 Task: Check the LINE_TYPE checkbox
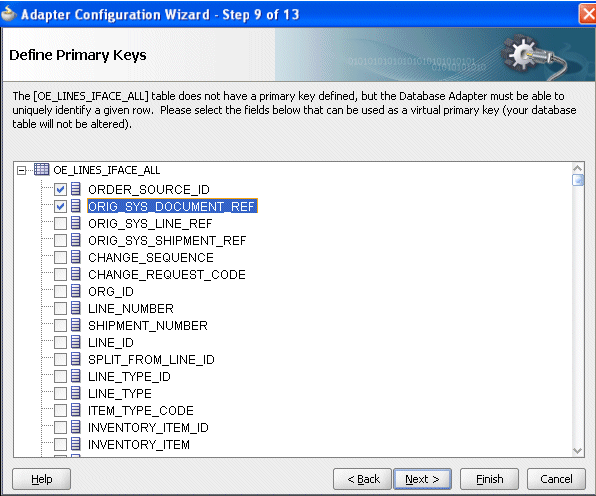[x=60, y=393]
